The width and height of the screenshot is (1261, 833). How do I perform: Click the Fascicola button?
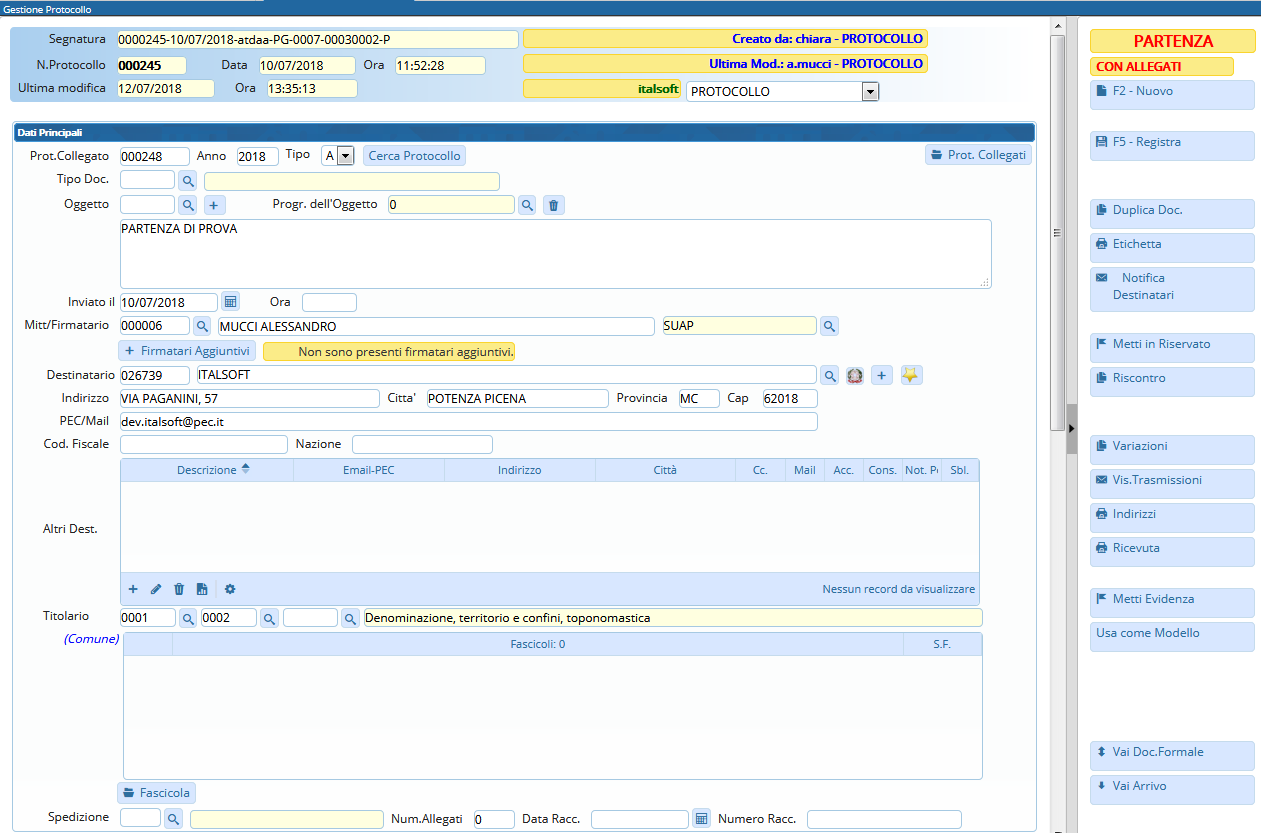[157, 793]
